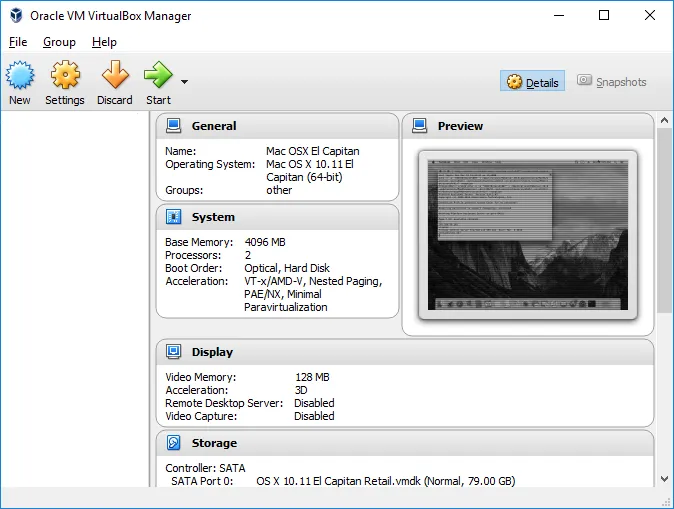Image resolution: width=674 pixels, height=509 pixels.
Task: Click the scrollbar up arrow
Action: click(x=664, y=120)
